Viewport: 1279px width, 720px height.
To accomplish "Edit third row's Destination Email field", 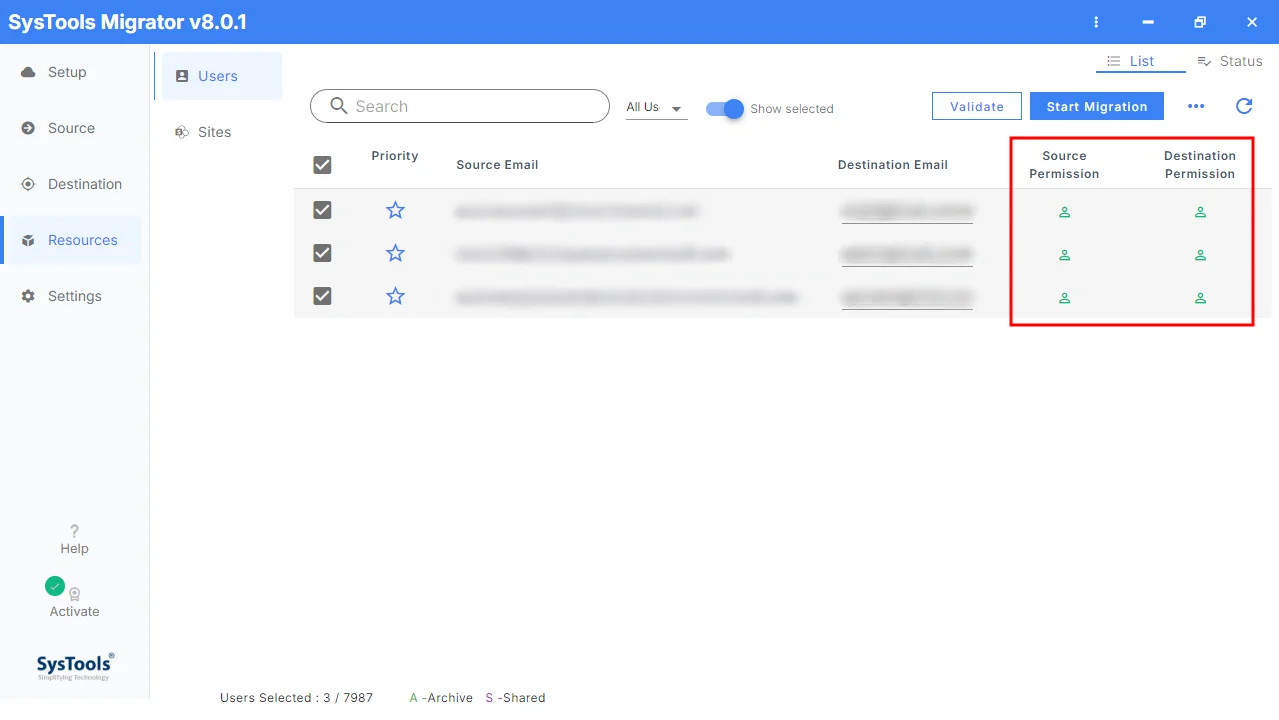I will pyautogui.click(x=907, y=298).
